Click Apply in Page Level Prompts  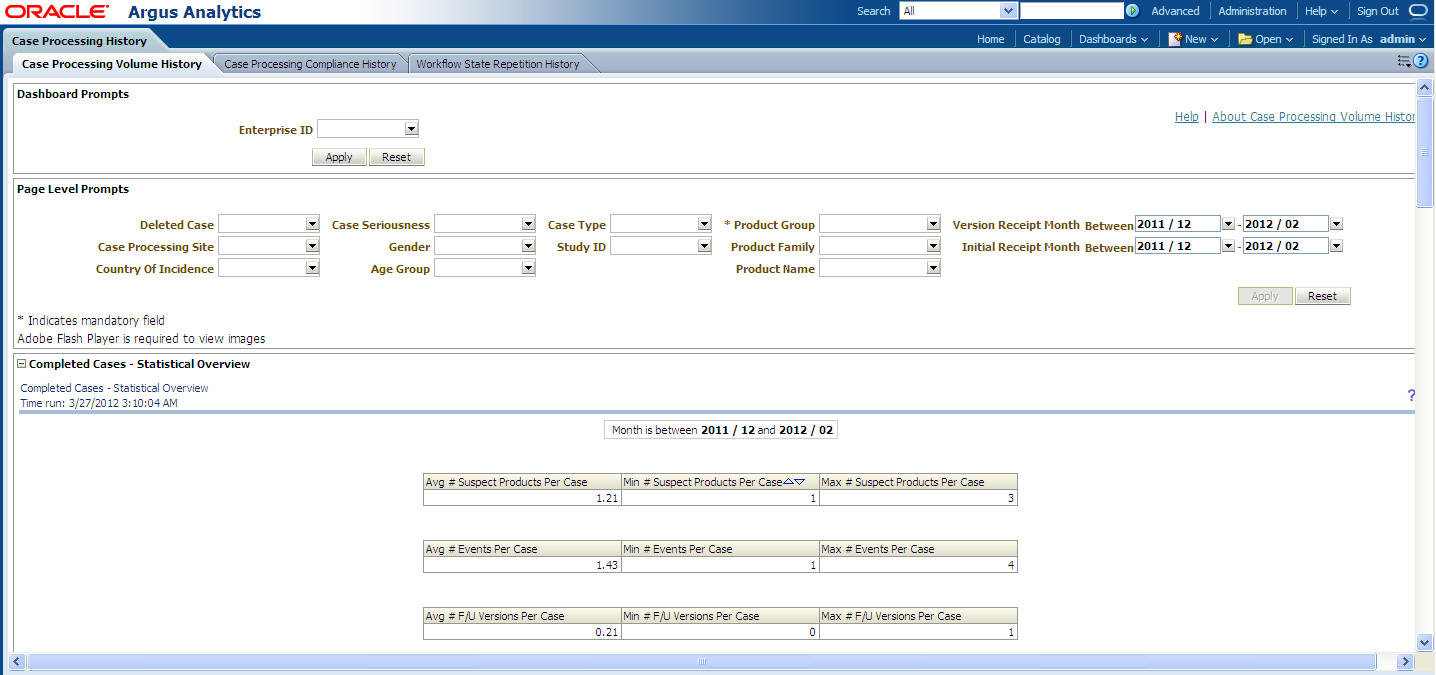pyautogui.click(x=1265, y=296)
